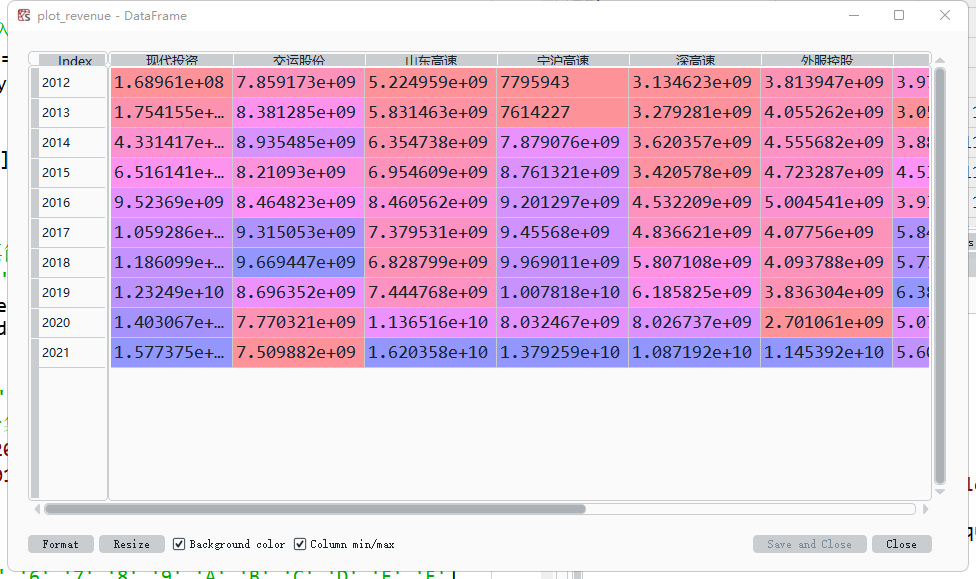Click the vertical scrollbar thumb
Screen dimensions: 976x579
click(940, 276)
